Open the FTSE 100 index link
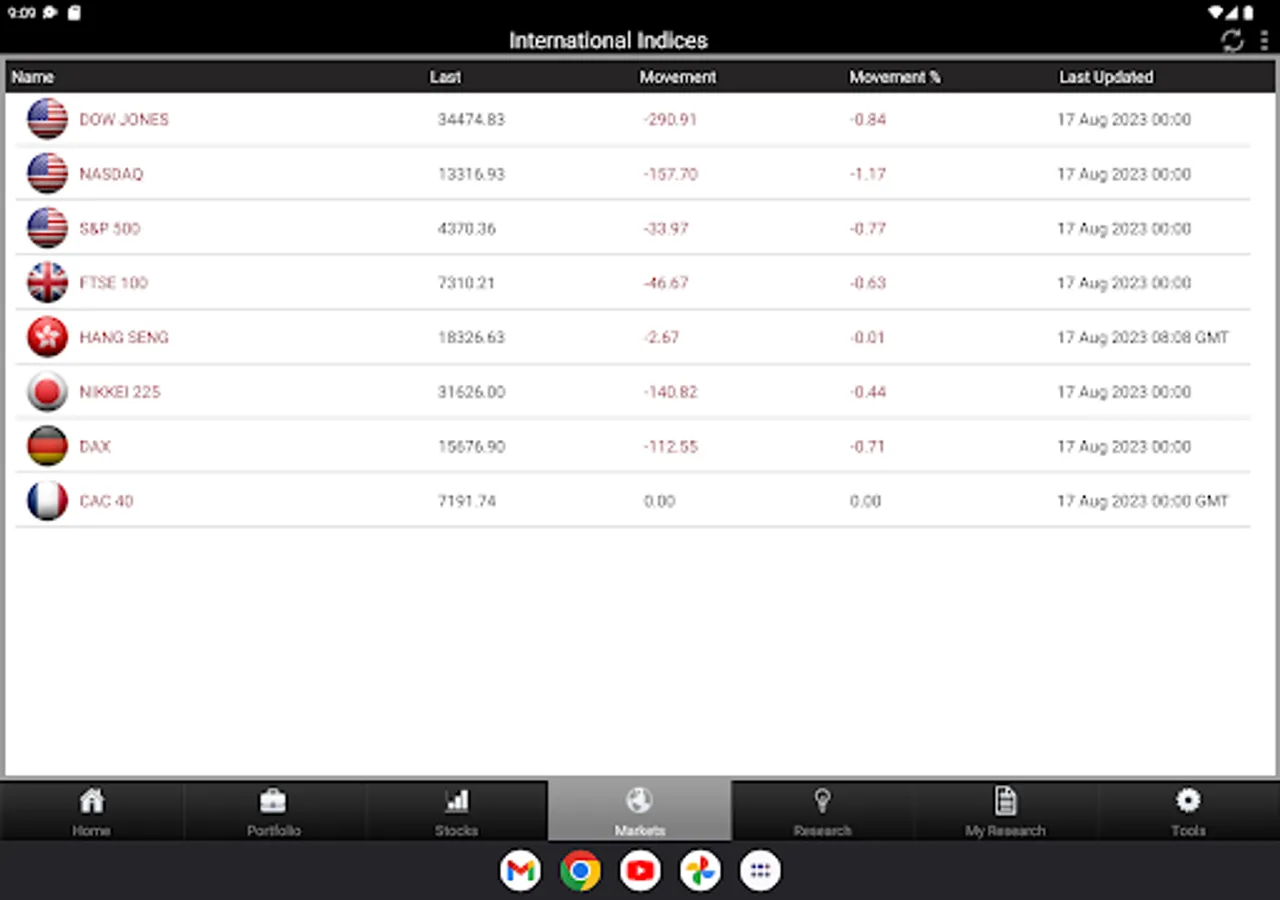 tap(113, 283)
